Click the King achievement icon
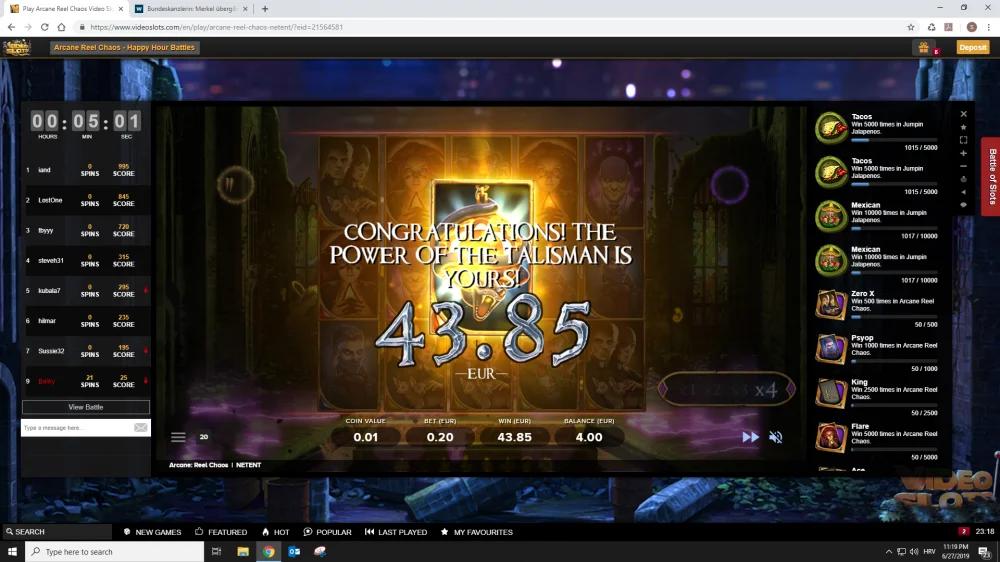1000x562 pixels. [831, 393]
